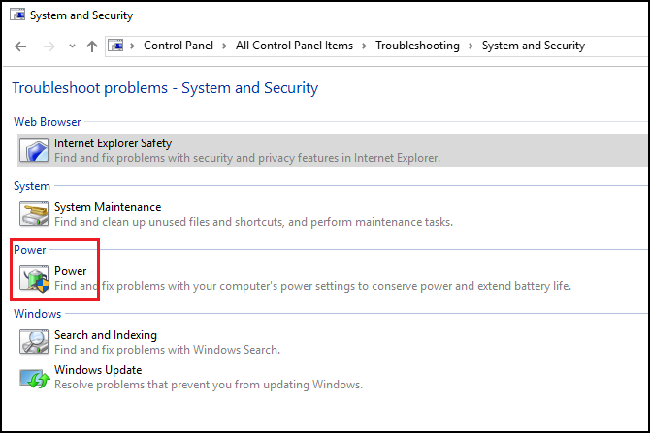This screenshot has width=650, height=433.
Task: Go up one level with up arrow
Action: pyautogui.click(x=92, y=46)
